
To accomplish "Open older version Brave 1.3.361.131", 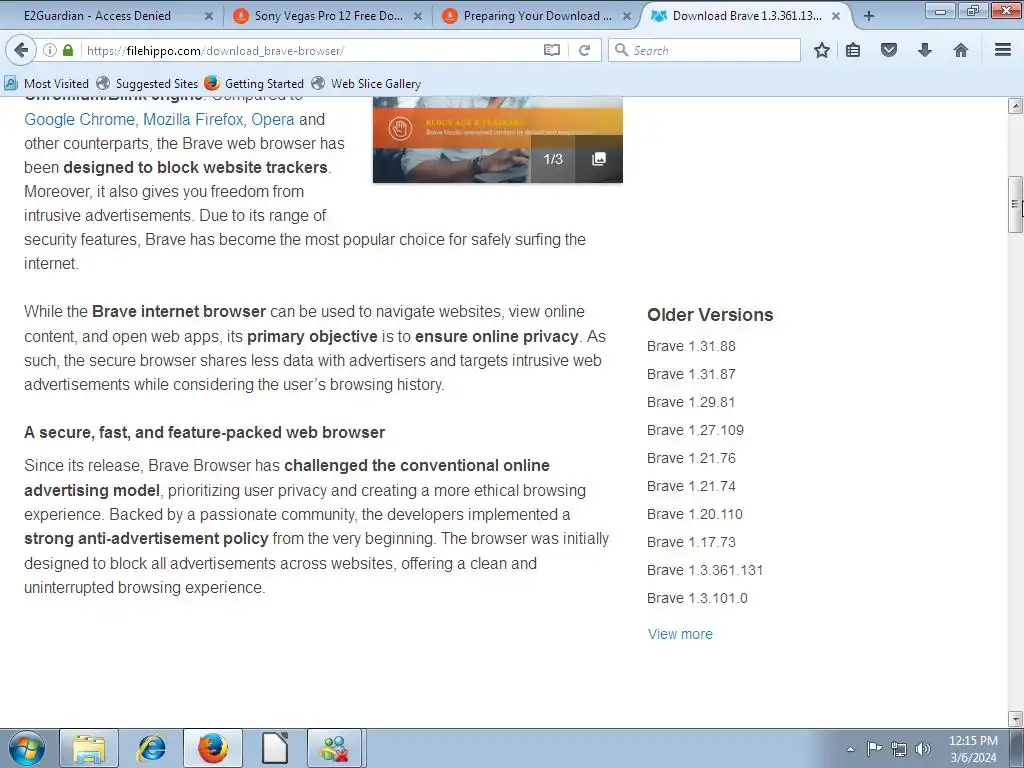I will point(705,571).
